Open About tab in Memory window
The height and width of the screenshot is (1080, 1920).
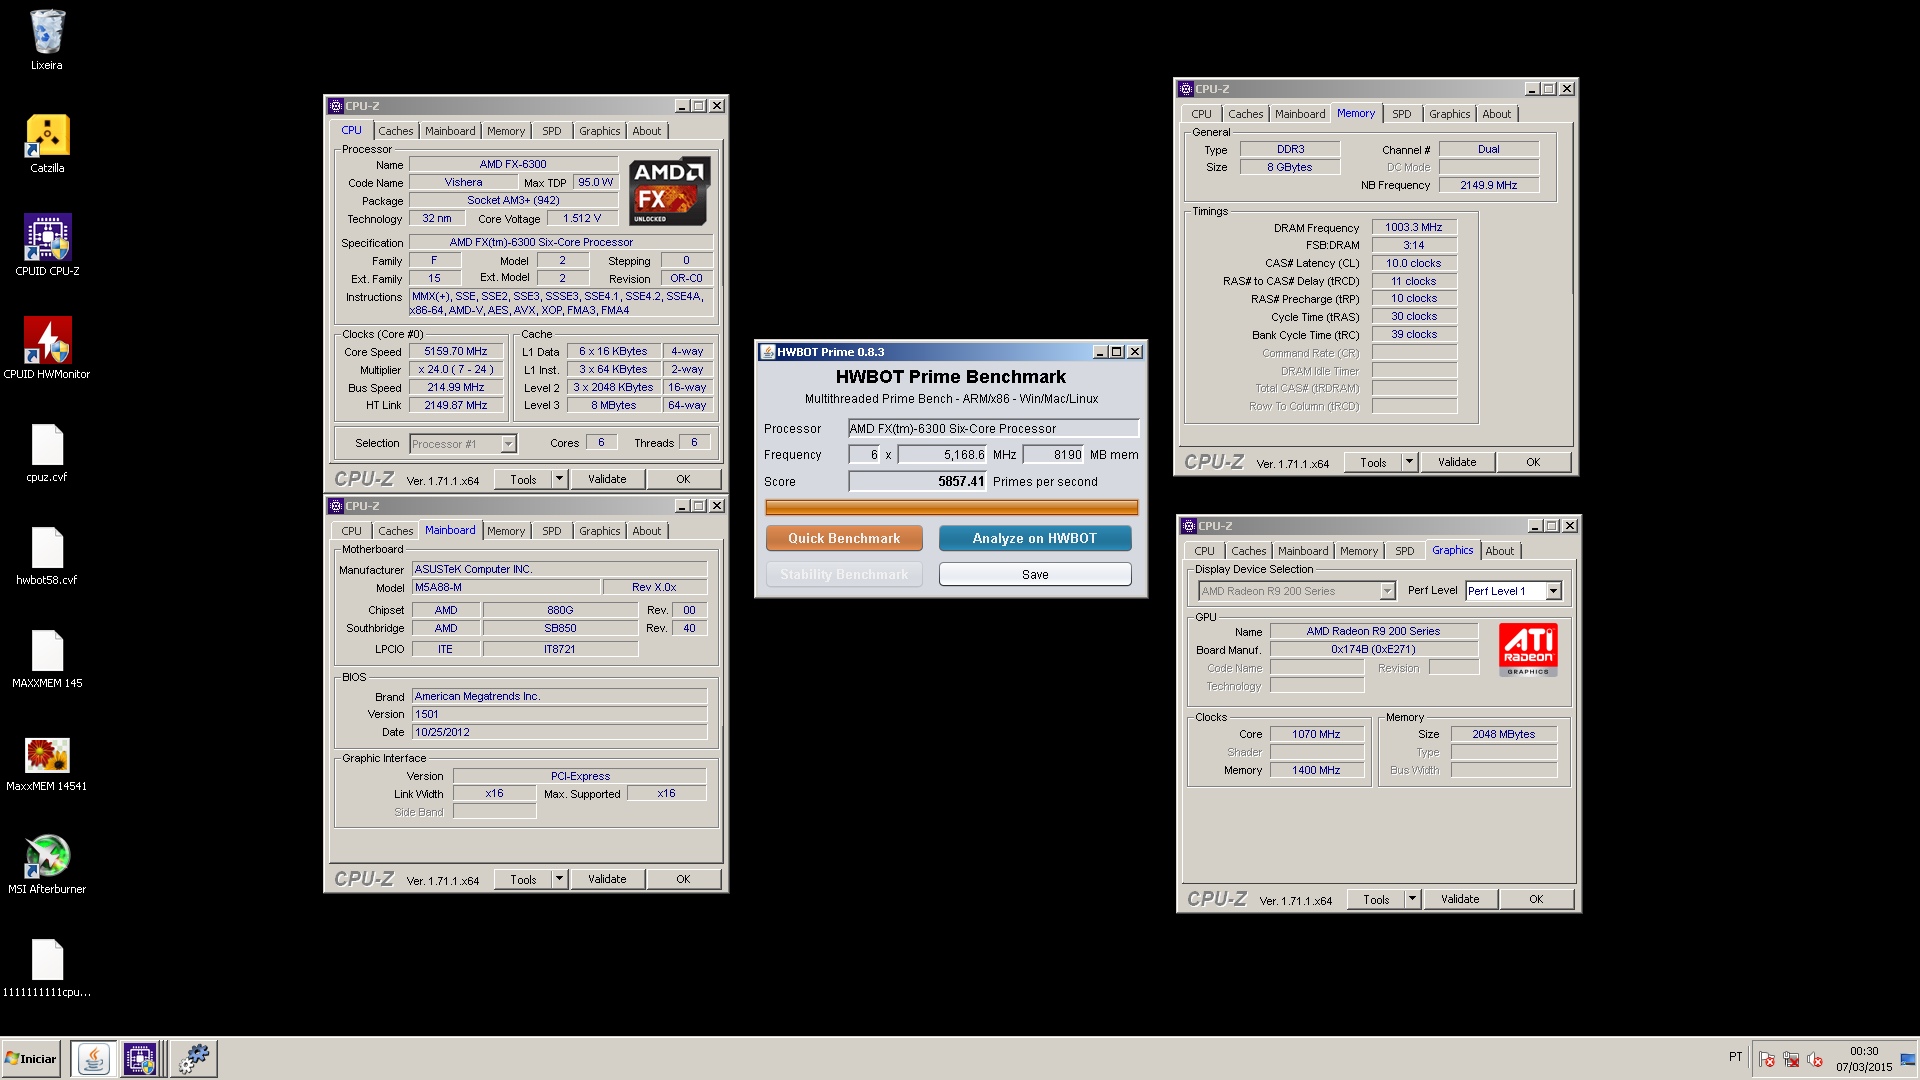(1497, 114)
